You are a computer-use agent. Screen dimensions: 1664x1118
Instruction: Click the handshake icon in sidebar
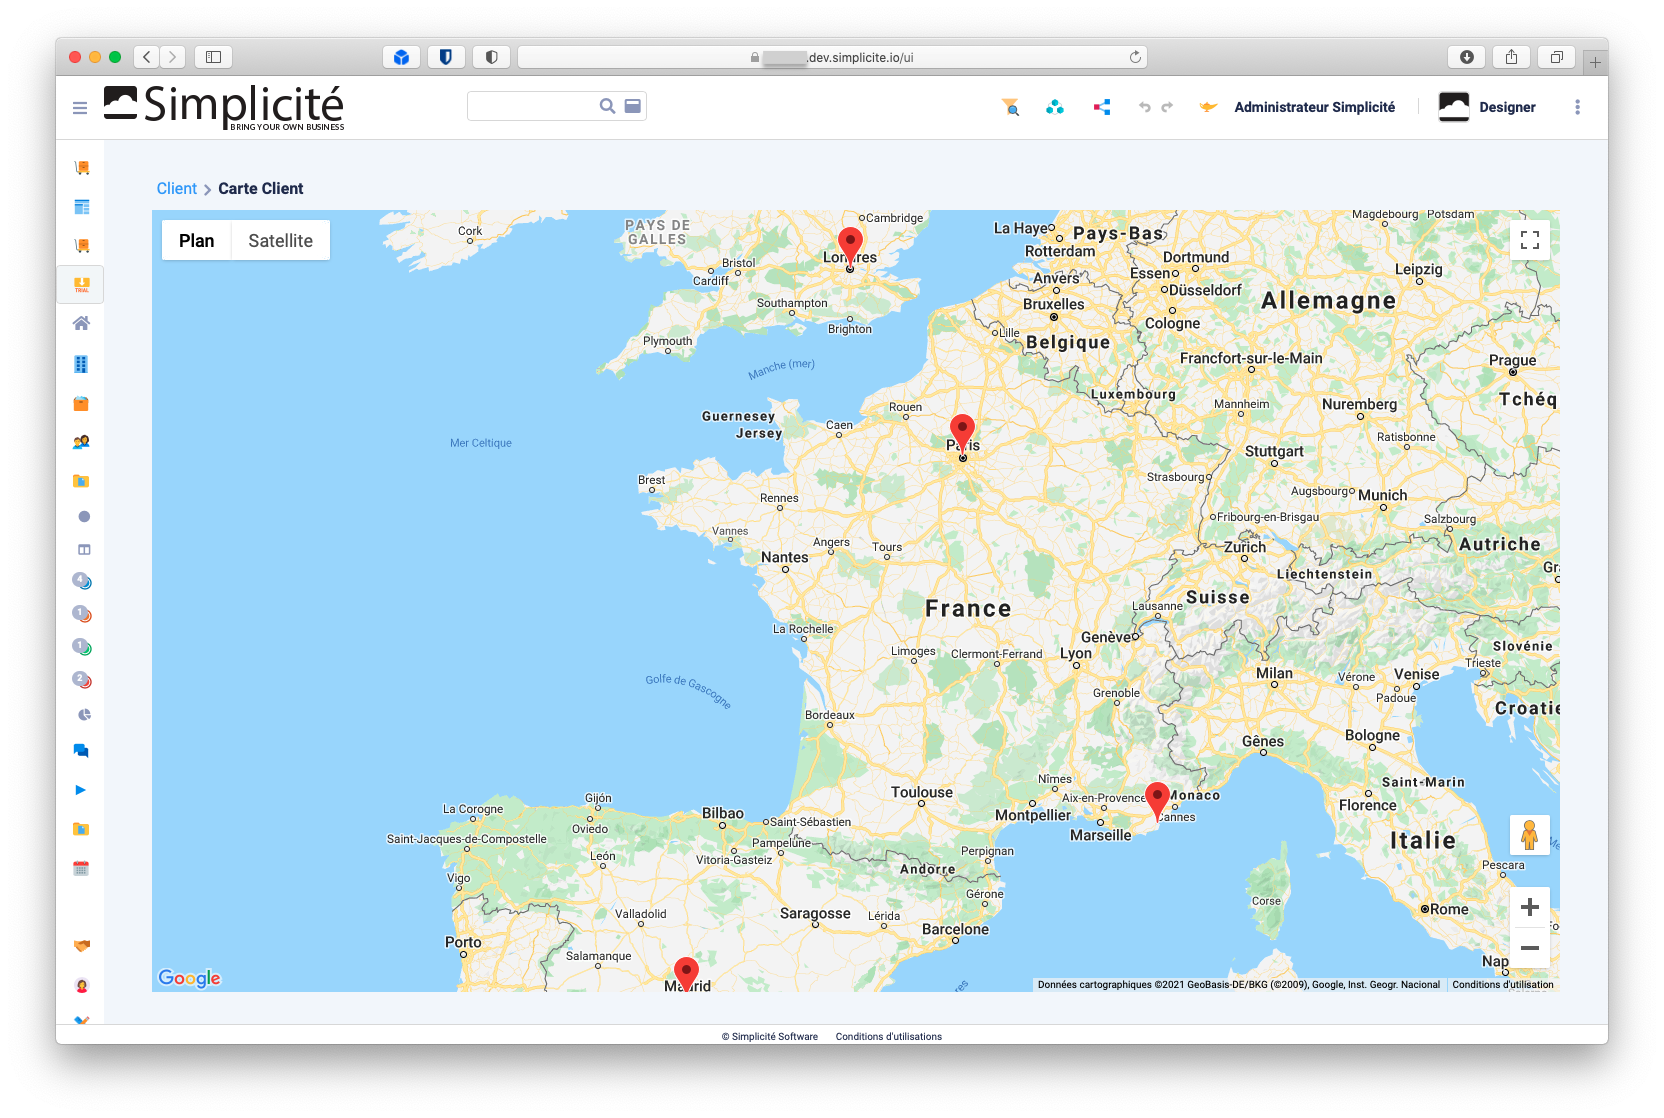[x=82, y=945]
